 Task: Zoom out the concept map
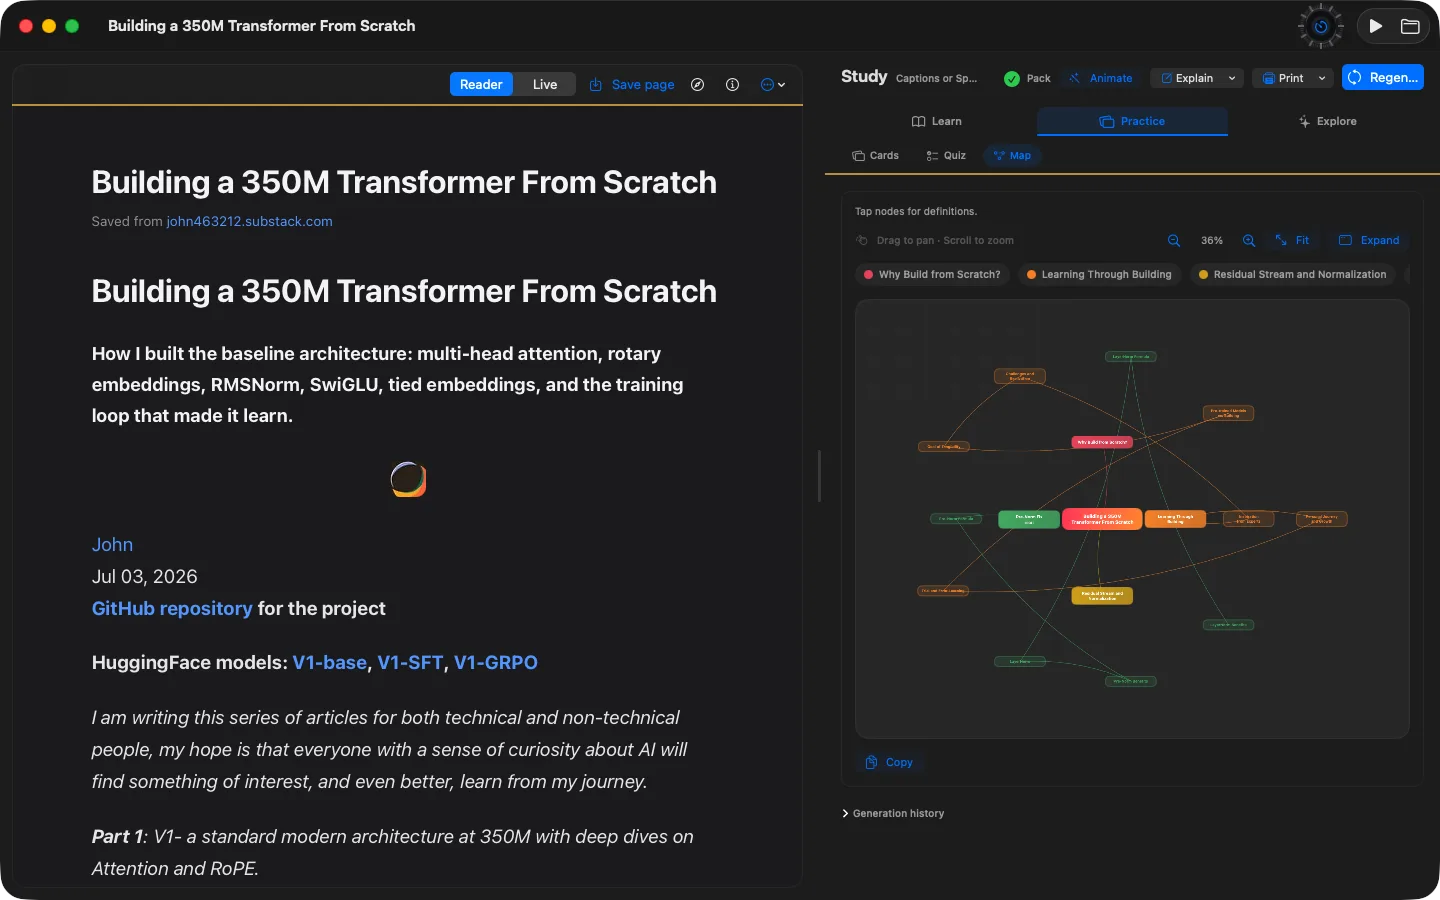point(1174,241)
